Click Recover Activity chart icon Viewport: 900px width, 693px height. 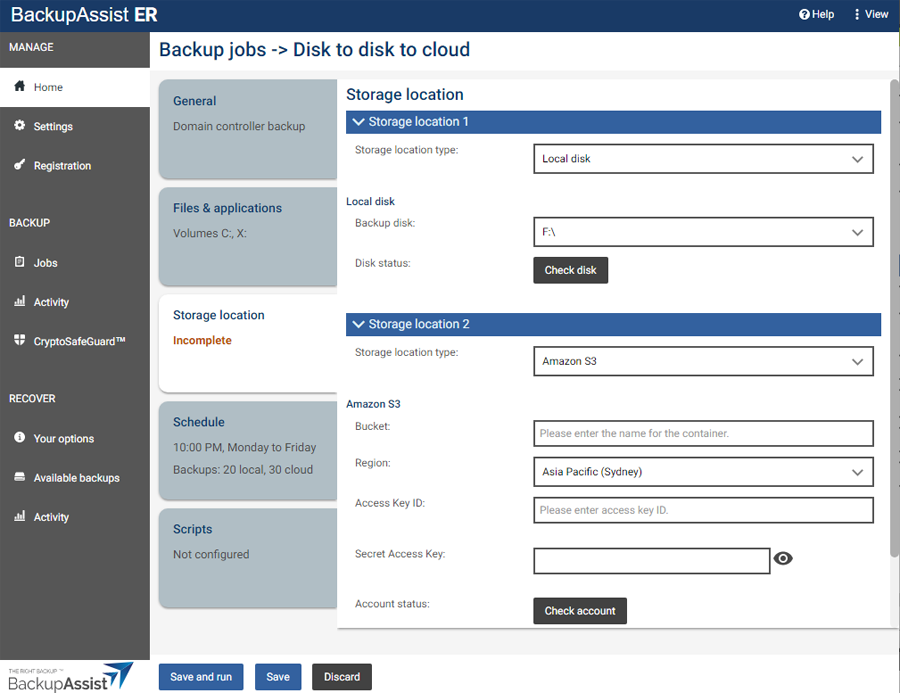pyautogui.click(x=20, y=516)
